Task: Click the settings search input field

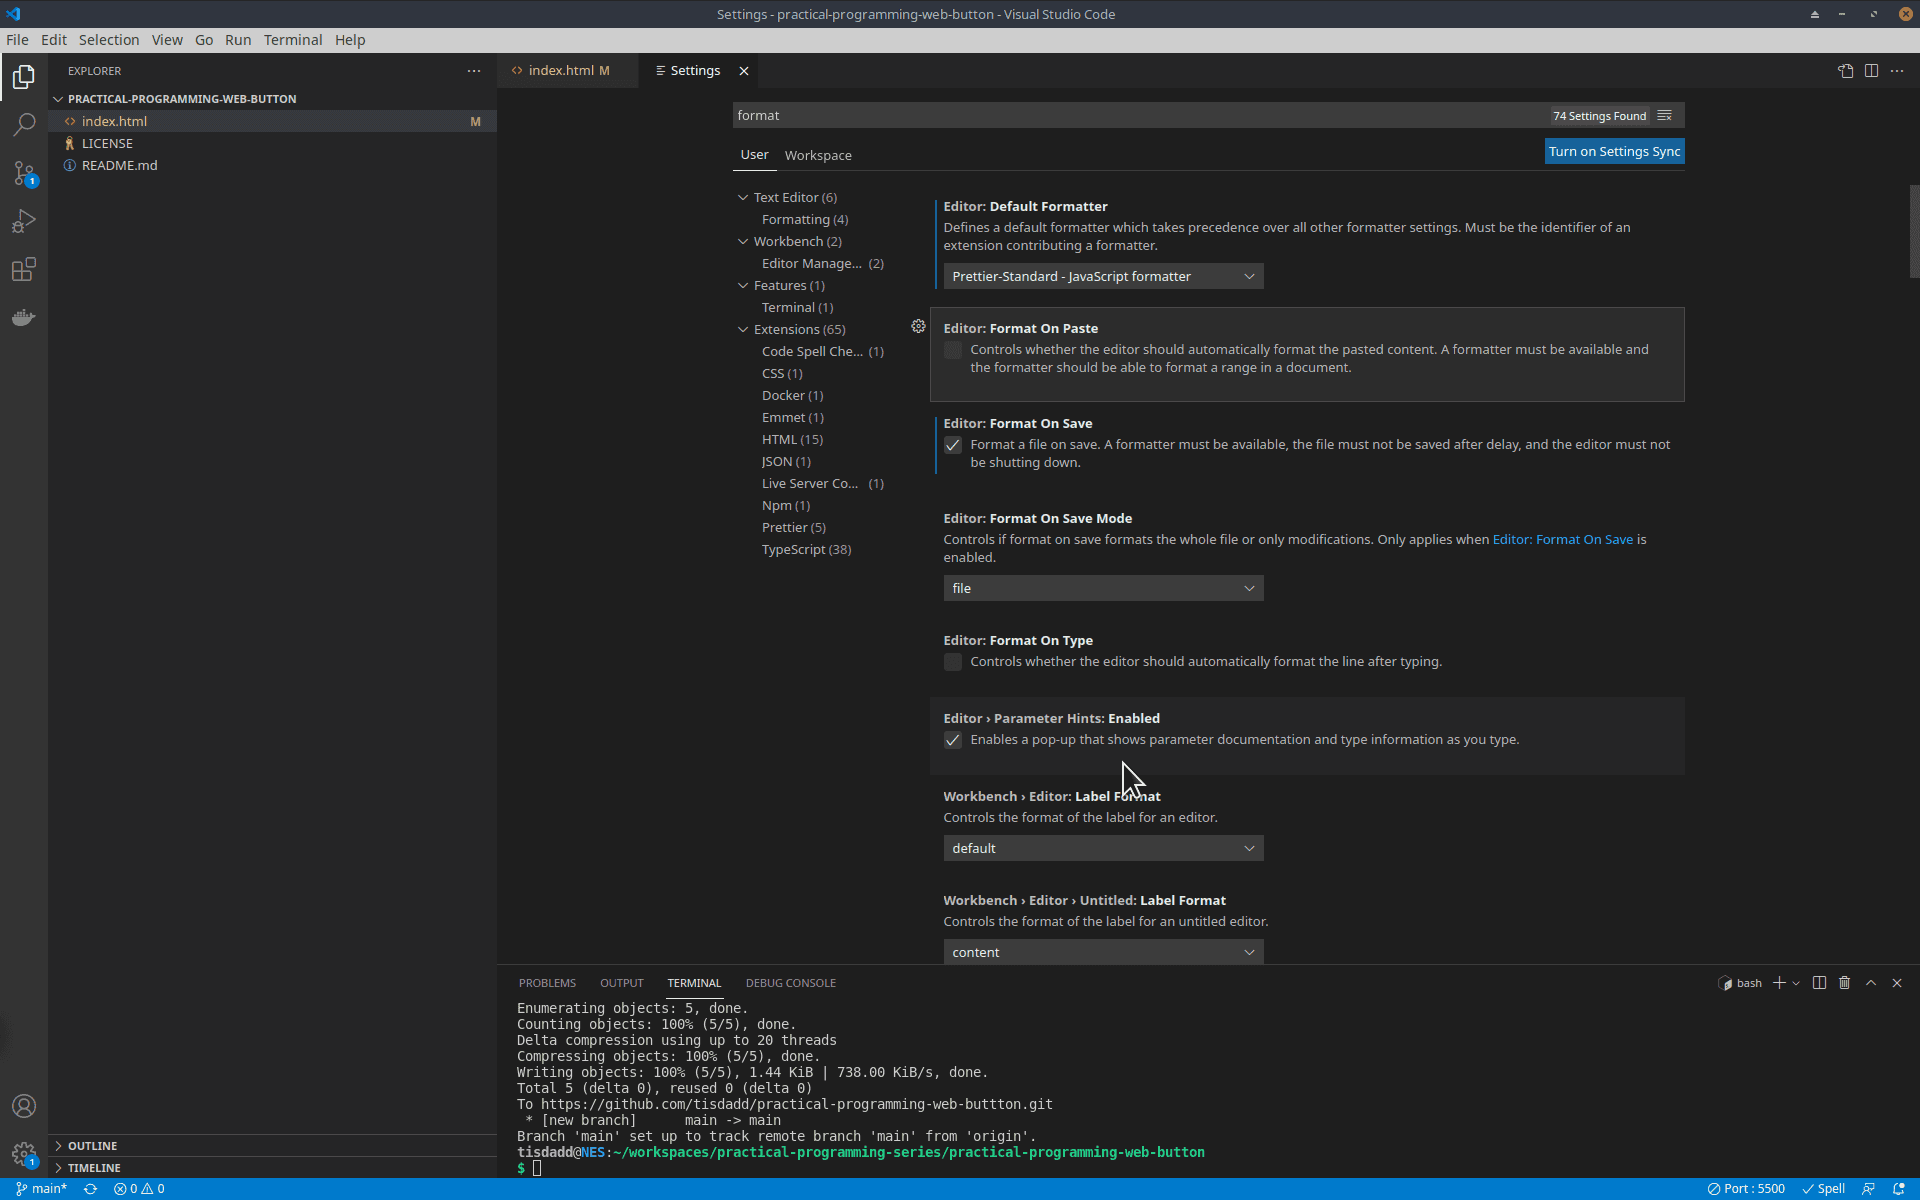Action: [1100, 115]
